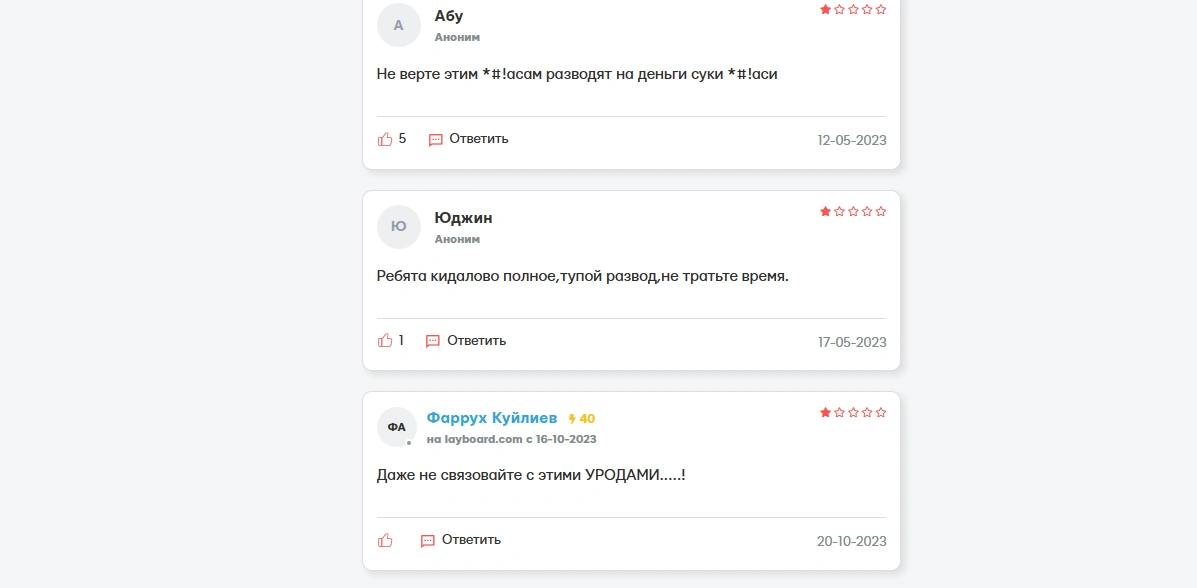This screenshot has width=1197, height=588.
Task: Click the star rating on Фаррух's review
Action: (853, 412)
